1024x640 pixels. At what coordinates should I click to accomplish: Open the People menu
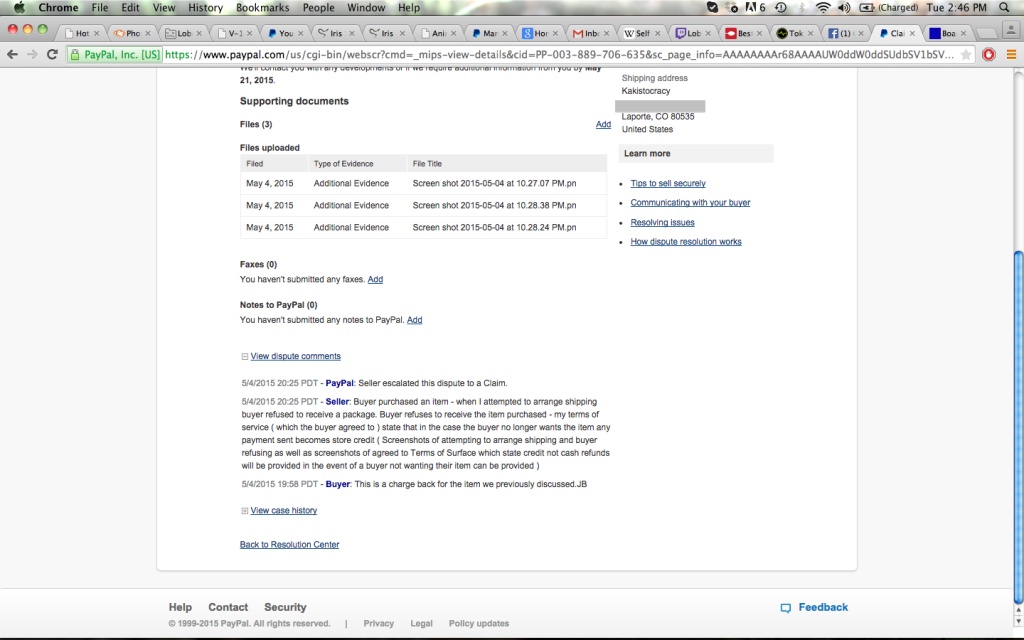click(x=318, y=8)
